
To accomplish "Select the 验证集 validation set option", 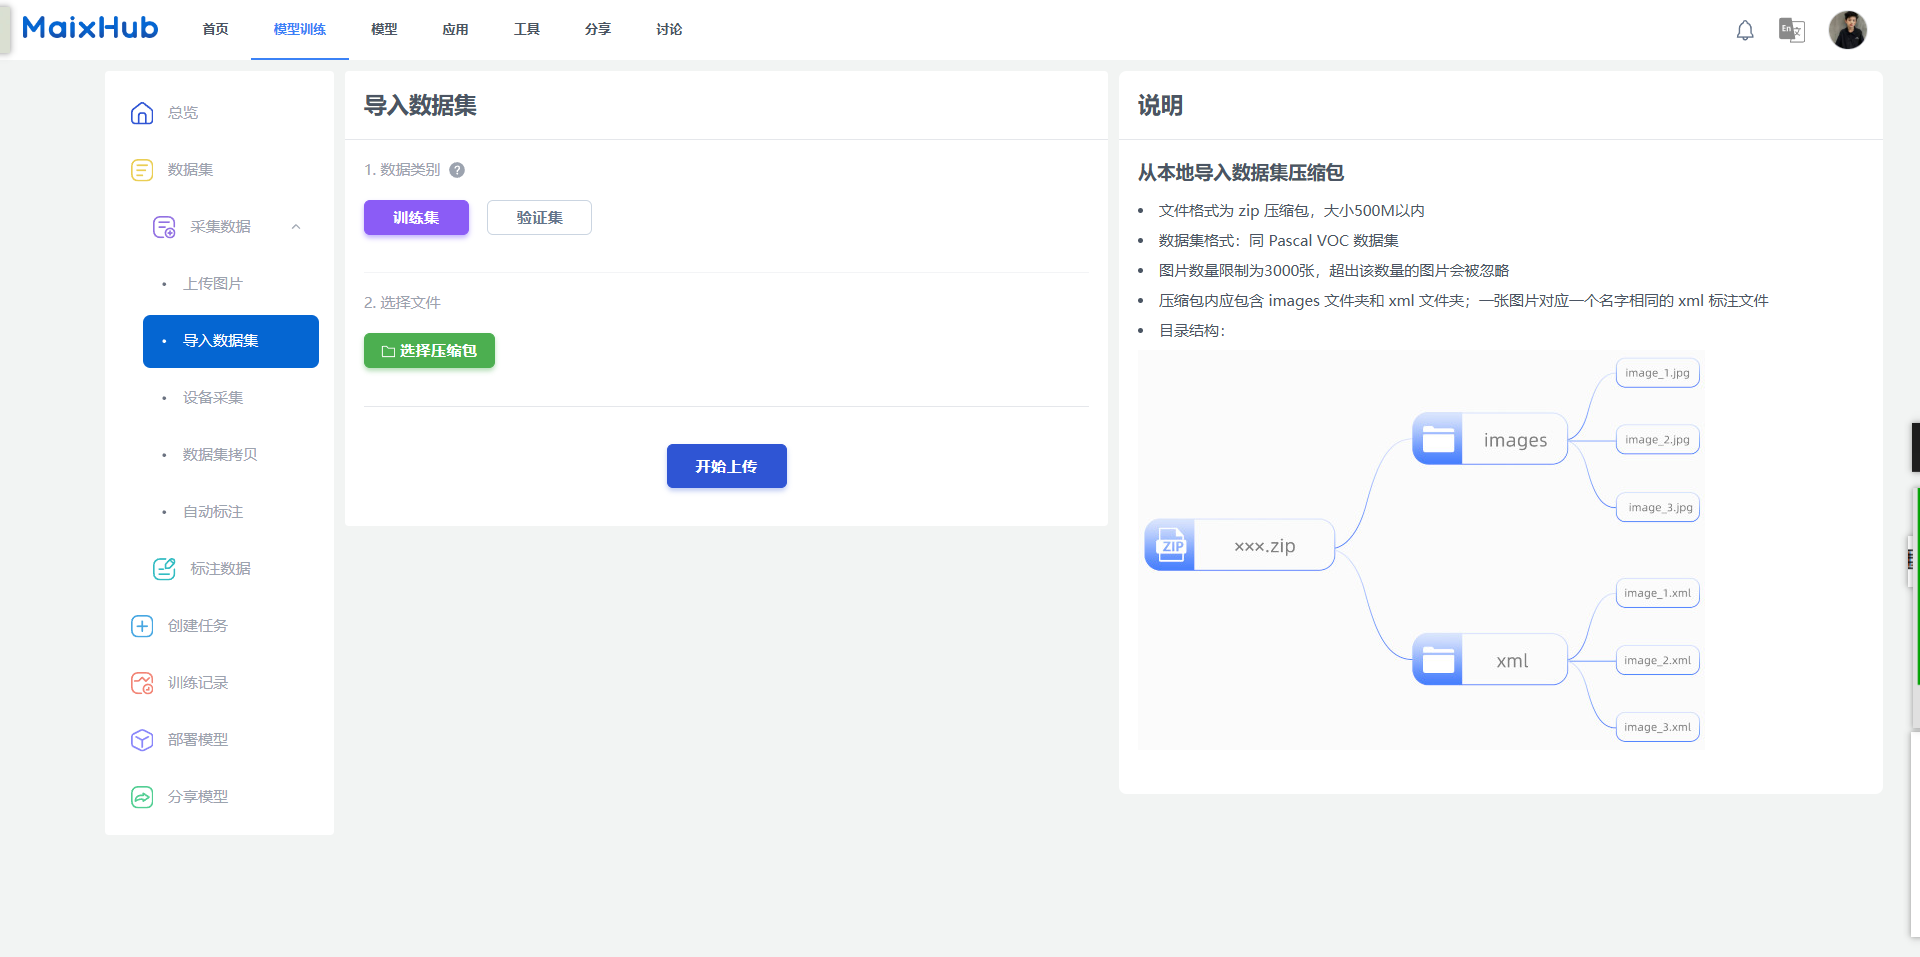I will coord(539,217).
